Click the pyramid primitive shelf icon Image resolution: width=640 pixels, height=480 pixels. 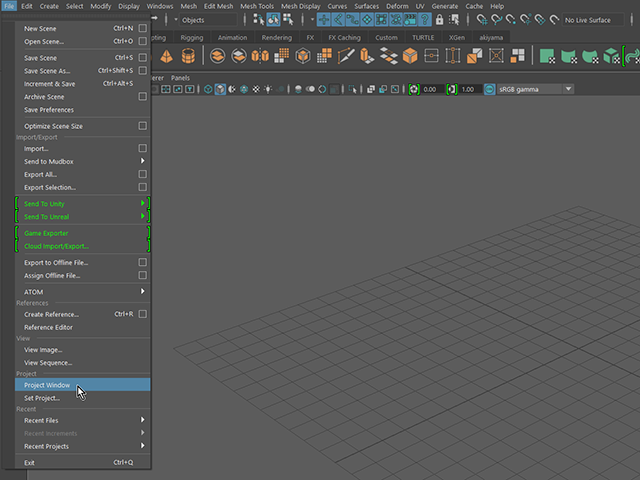[166, 56]
